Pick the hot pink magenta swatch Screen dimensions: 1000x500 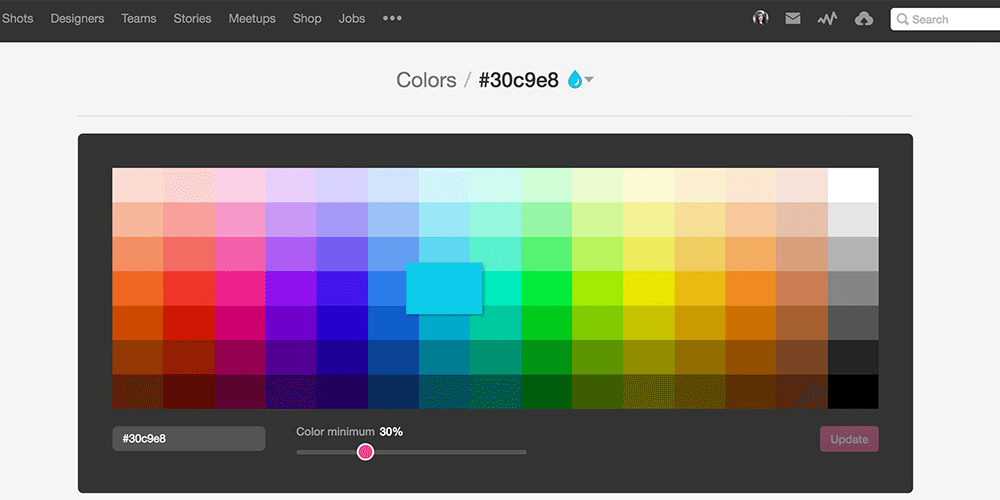[240, 288]
